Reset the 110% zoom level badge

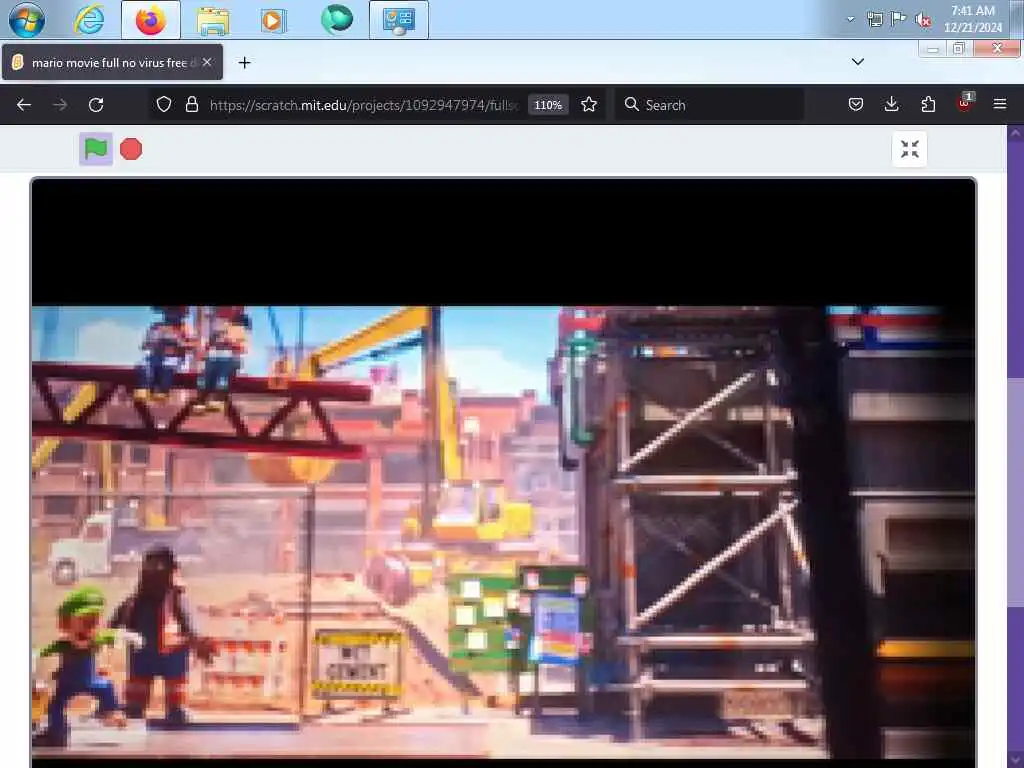548,104
